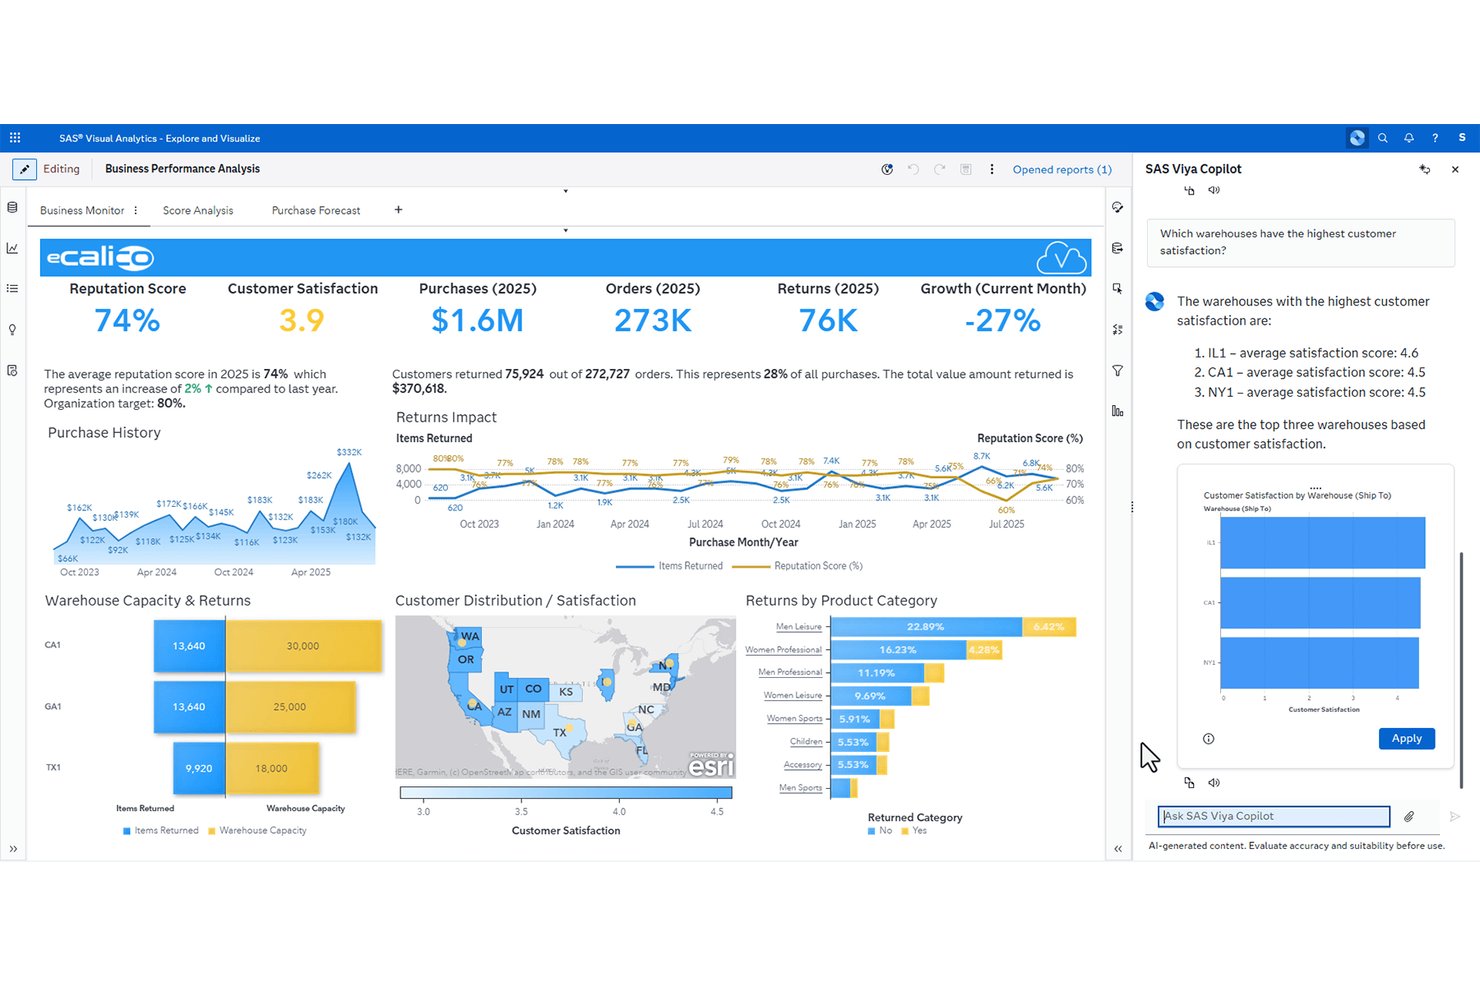
Task: Click the undo arrow in report toolbar
Action: (913, 169)
